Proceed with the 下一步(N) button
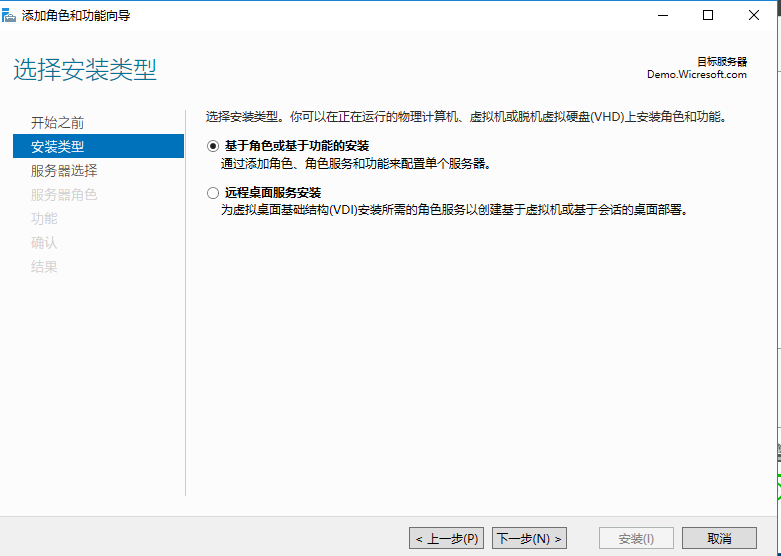This screenshot has height=556, width=781. pos(529,538)
